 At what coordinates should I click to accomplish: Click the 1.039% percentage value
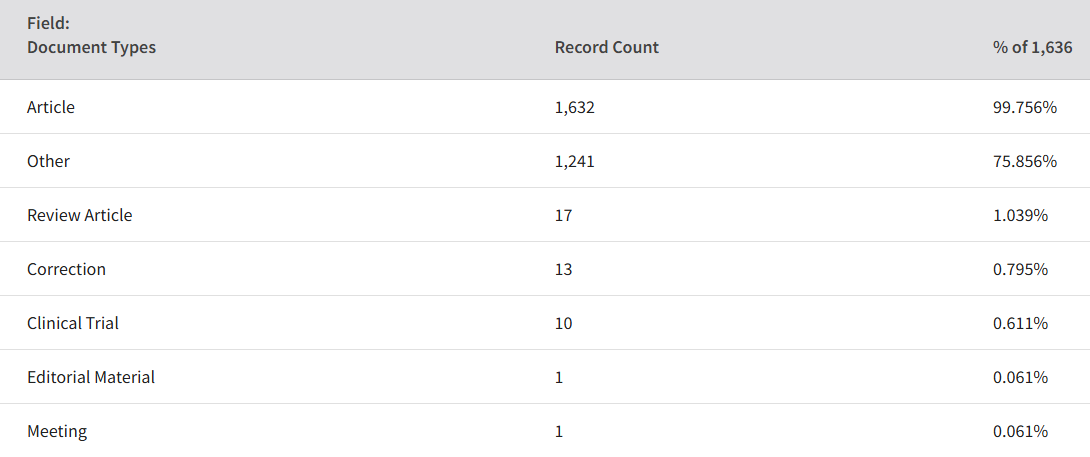point(1020,215)
